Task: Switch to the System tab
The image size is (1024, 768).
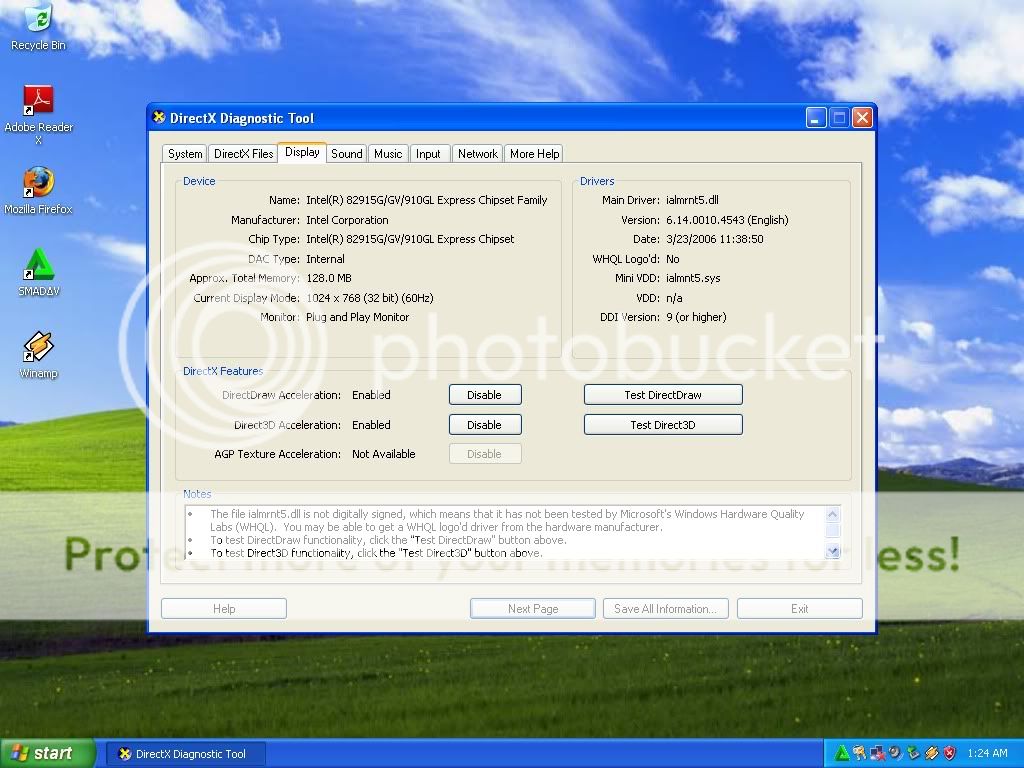Action: click(185, 153)
